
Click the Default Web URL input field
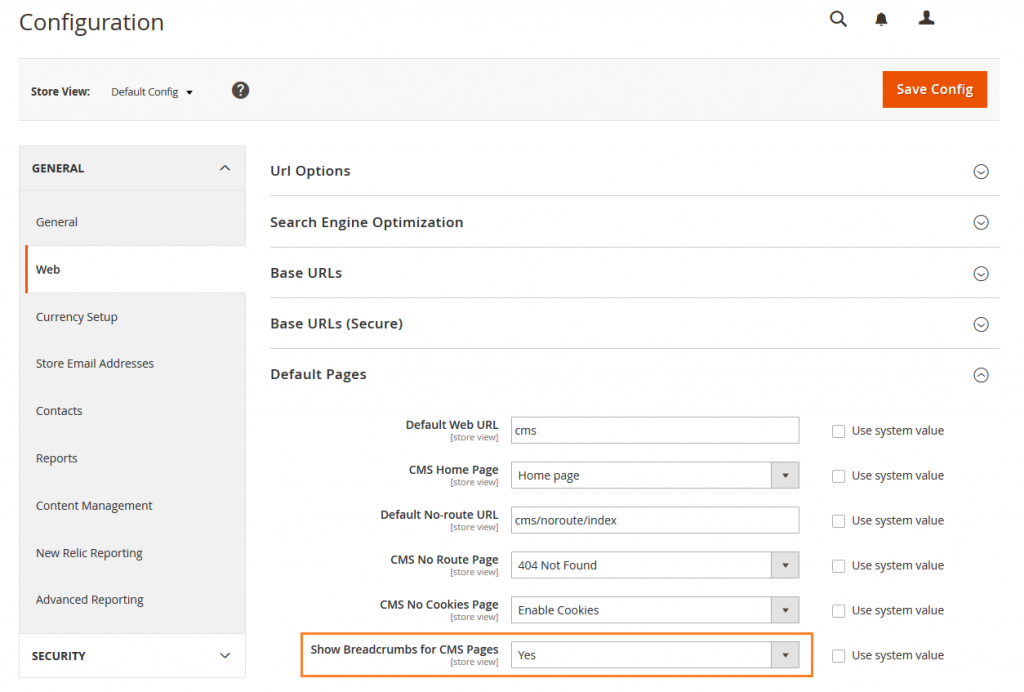(x=654, y=430)
